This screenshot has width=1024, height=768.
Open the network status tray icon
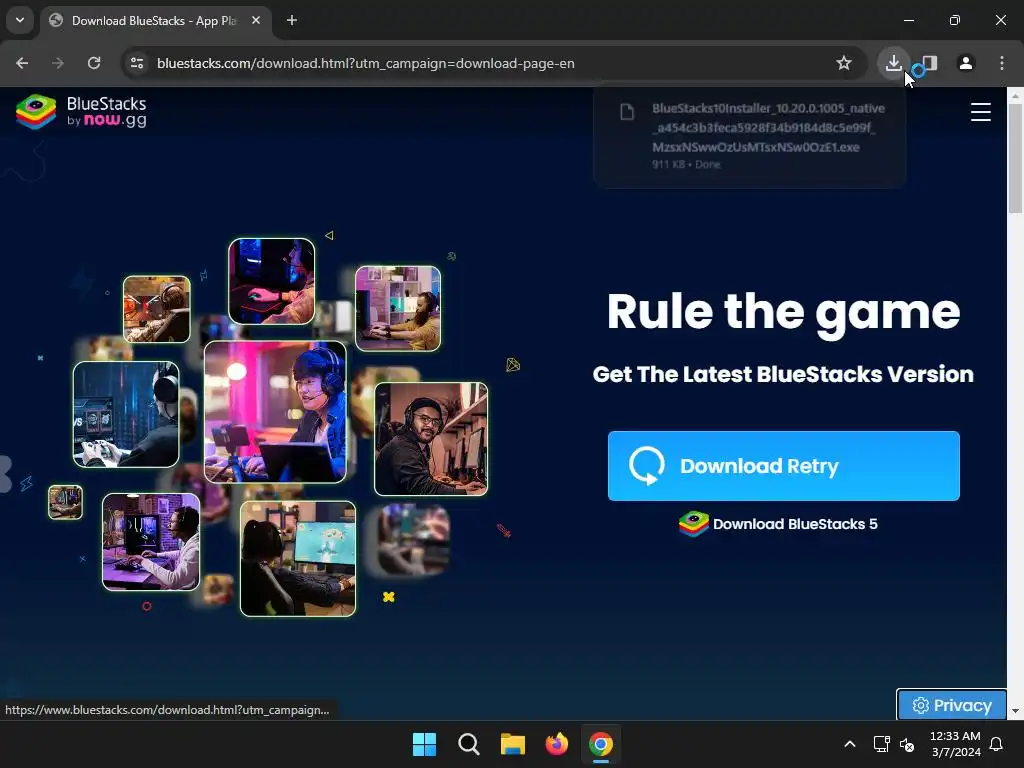882,744
